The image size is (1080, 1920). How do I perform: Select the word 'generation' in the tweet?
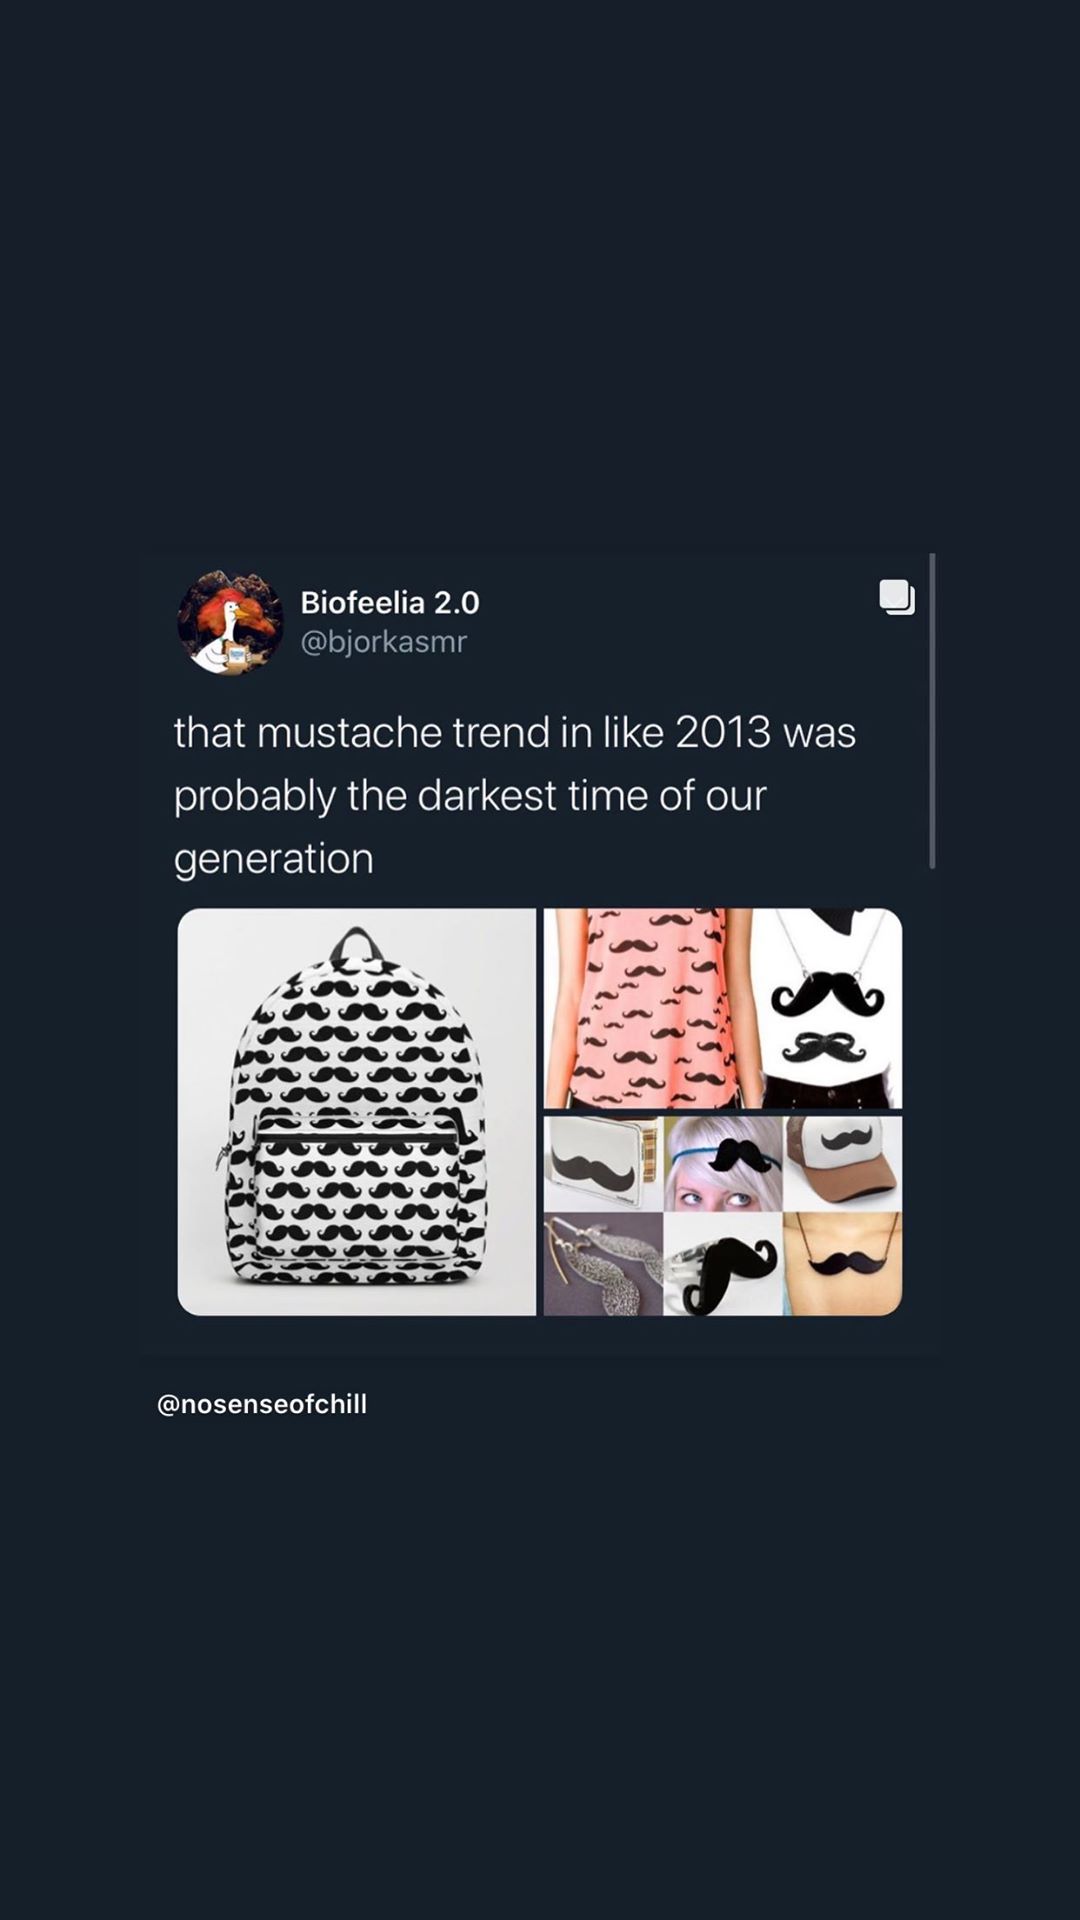[274, 859]
